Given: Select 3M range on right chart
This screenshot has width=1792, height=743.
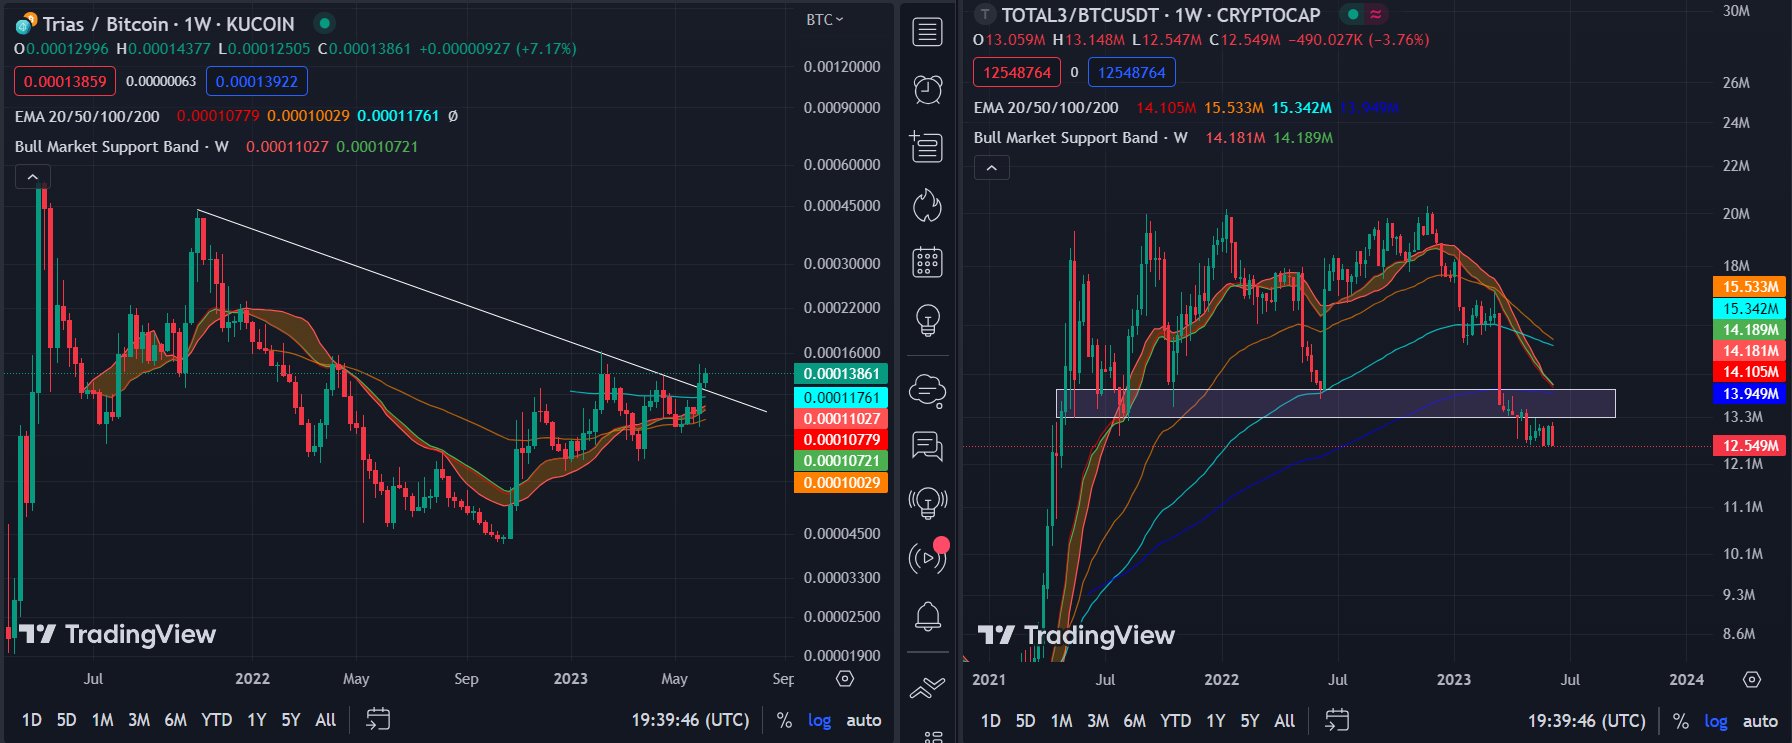Looking at the screenshot, I should pos(1098,721).
